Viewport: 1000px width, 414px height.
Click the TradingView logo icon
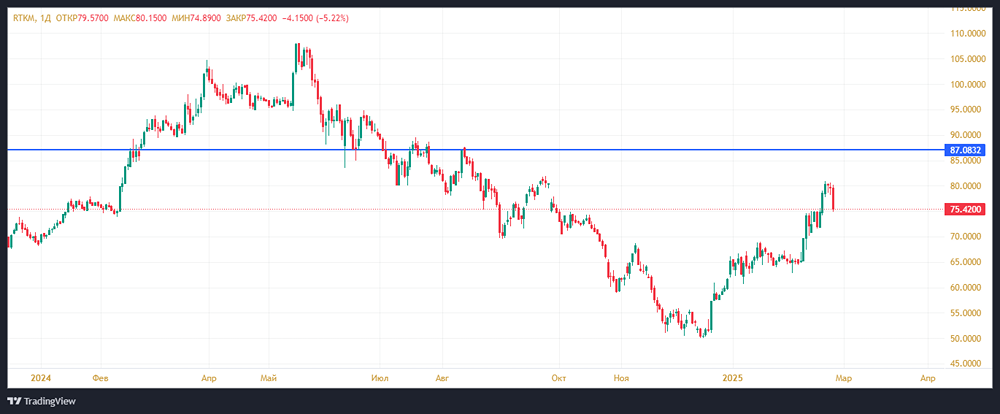(16, 400)
